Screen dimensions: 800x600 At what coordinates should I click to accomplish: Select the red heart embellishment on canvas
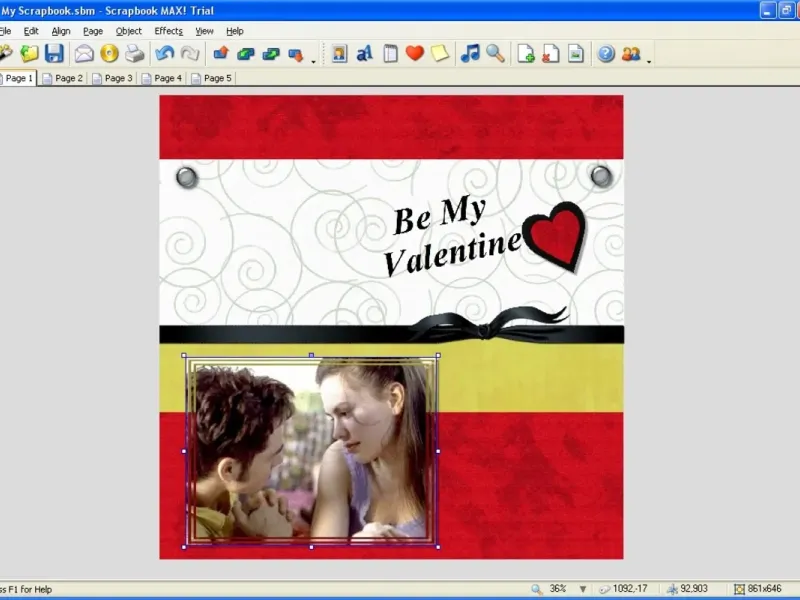coord(555,236)
